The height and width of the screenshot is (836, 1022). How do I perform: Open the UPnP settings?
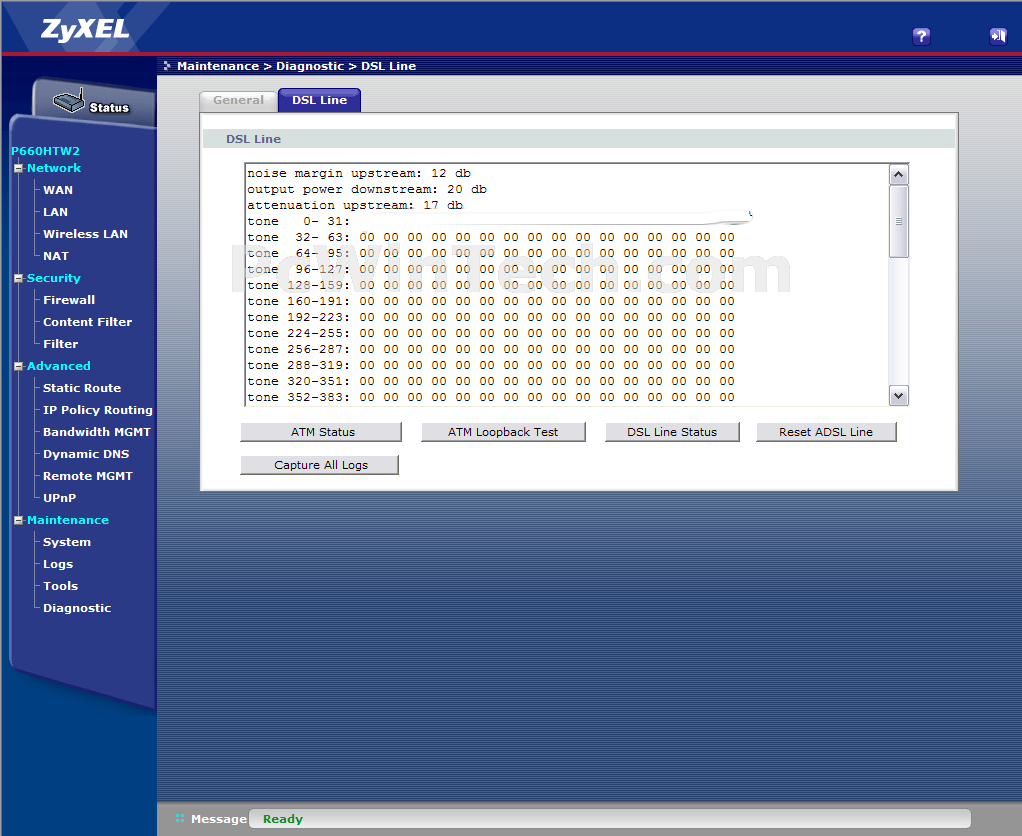[59, 498]
